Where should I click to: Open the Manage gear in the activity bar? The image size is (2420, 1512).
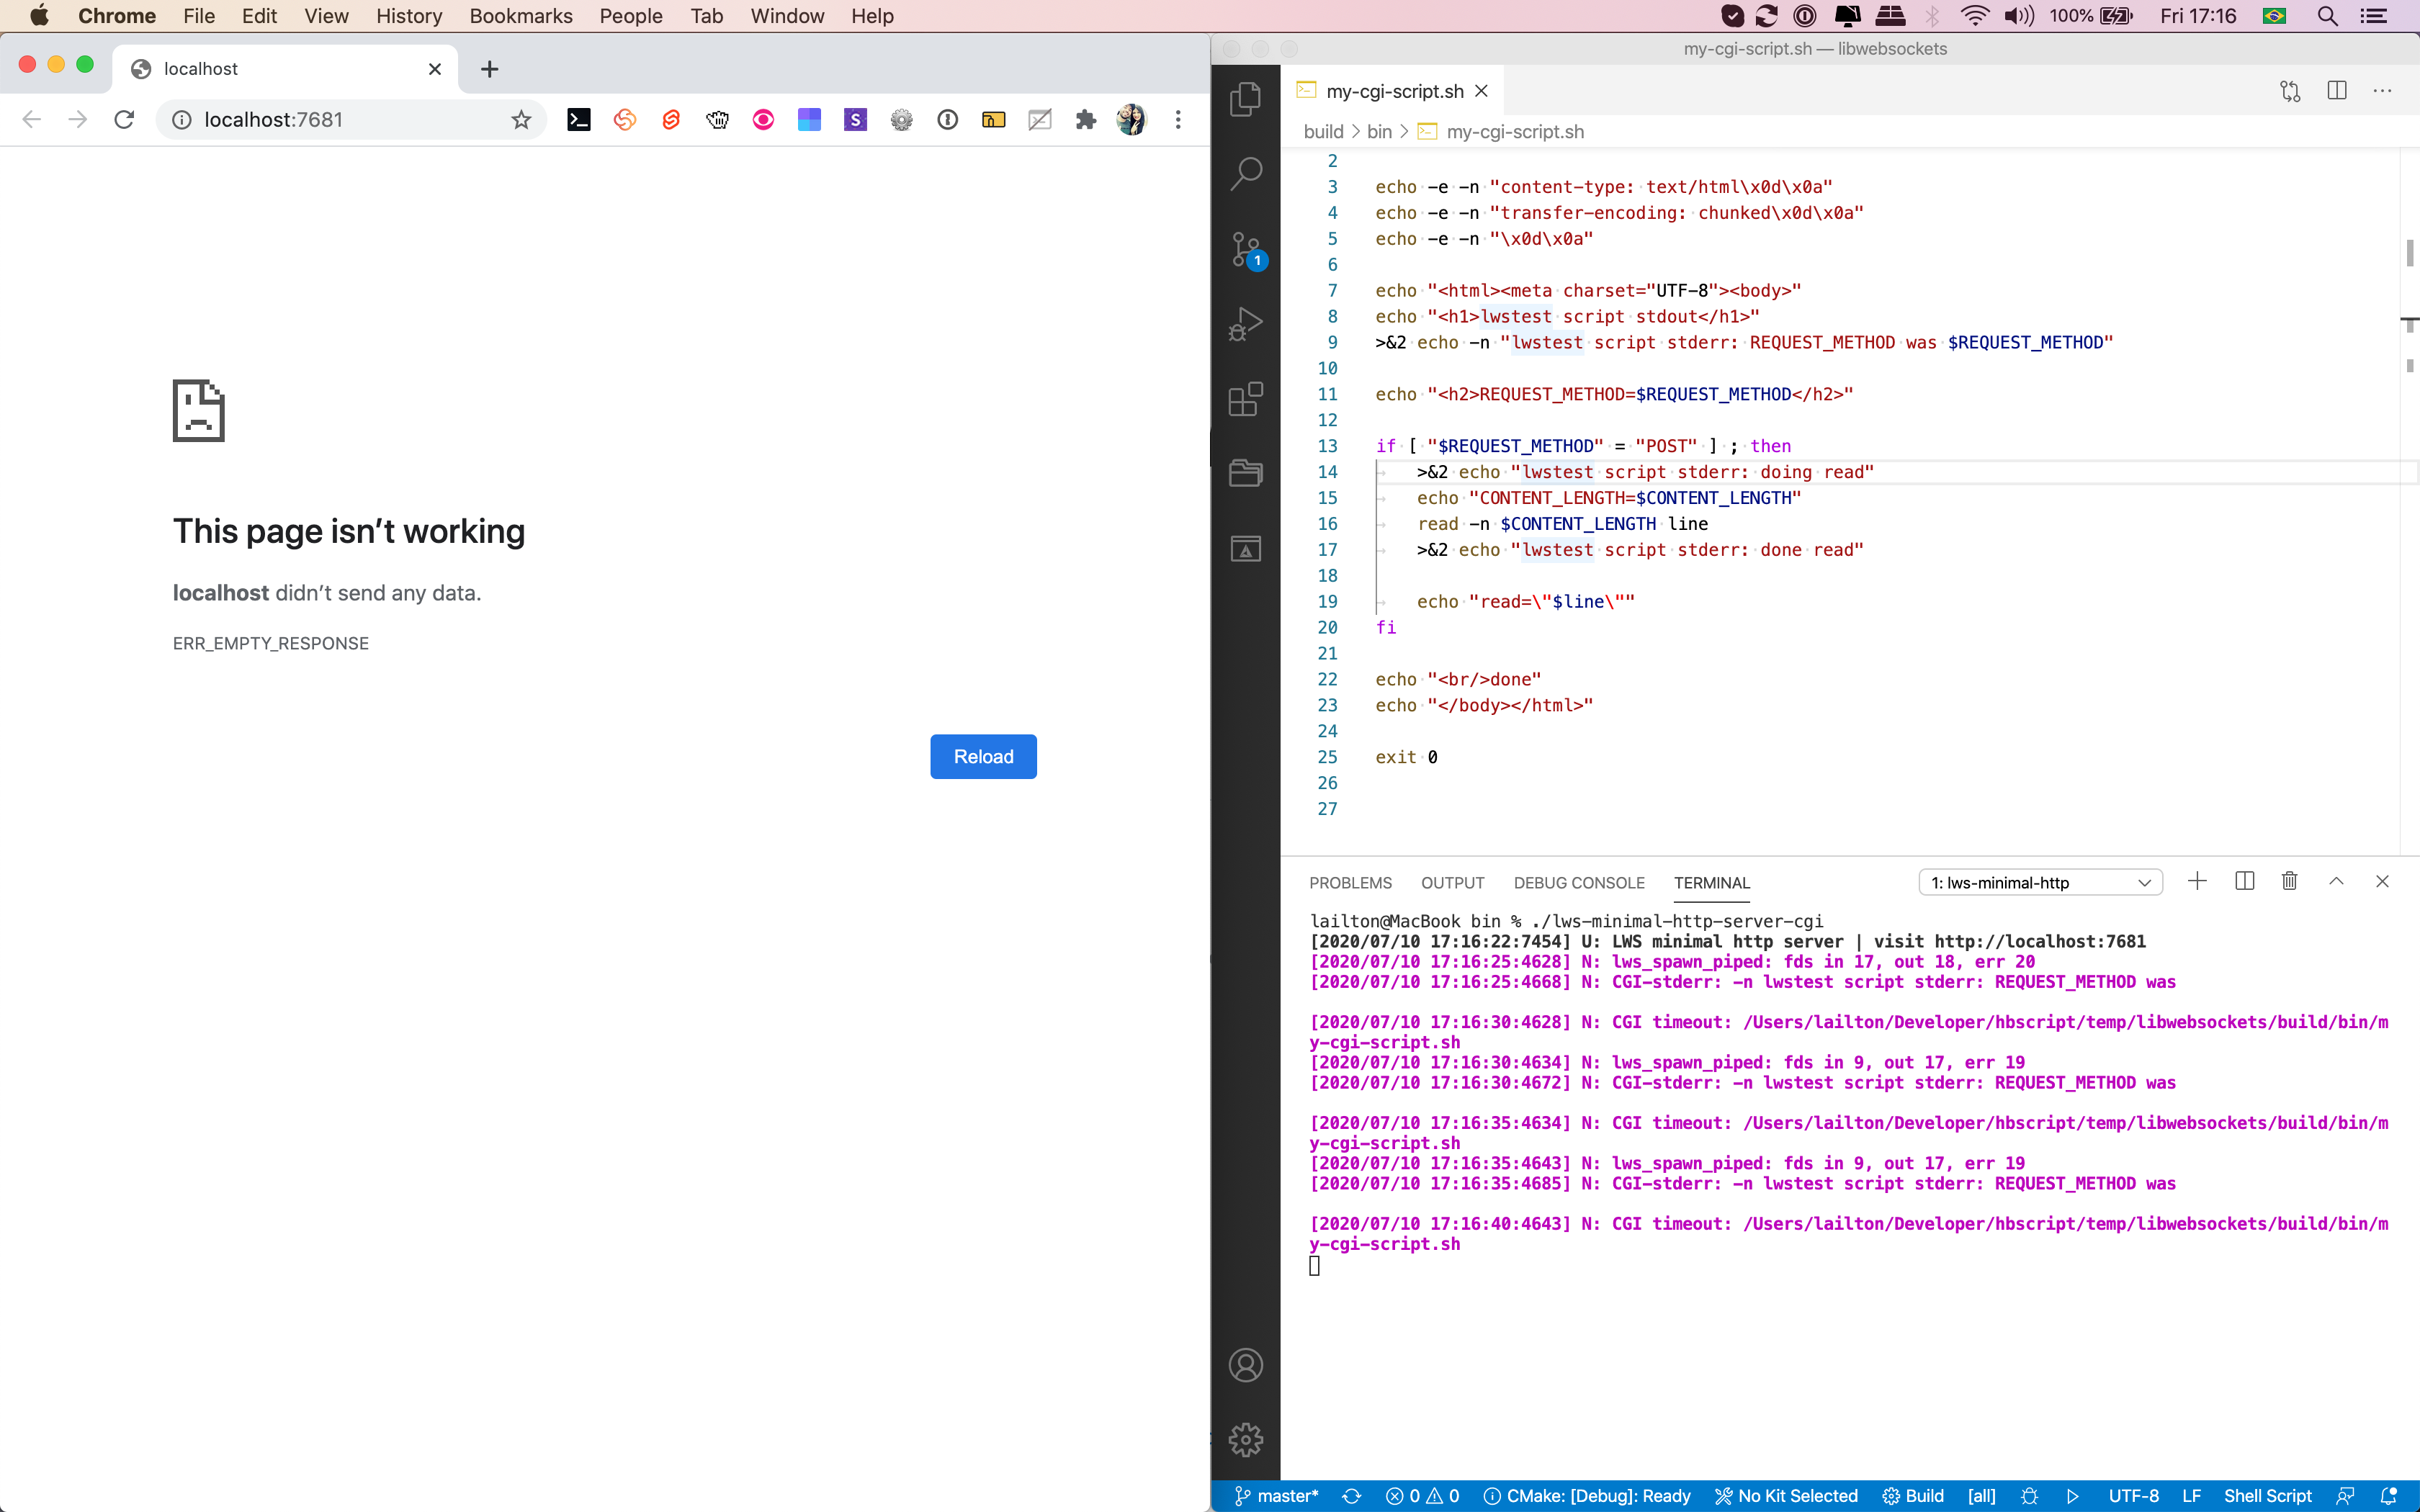[x=1245, y=1440]
